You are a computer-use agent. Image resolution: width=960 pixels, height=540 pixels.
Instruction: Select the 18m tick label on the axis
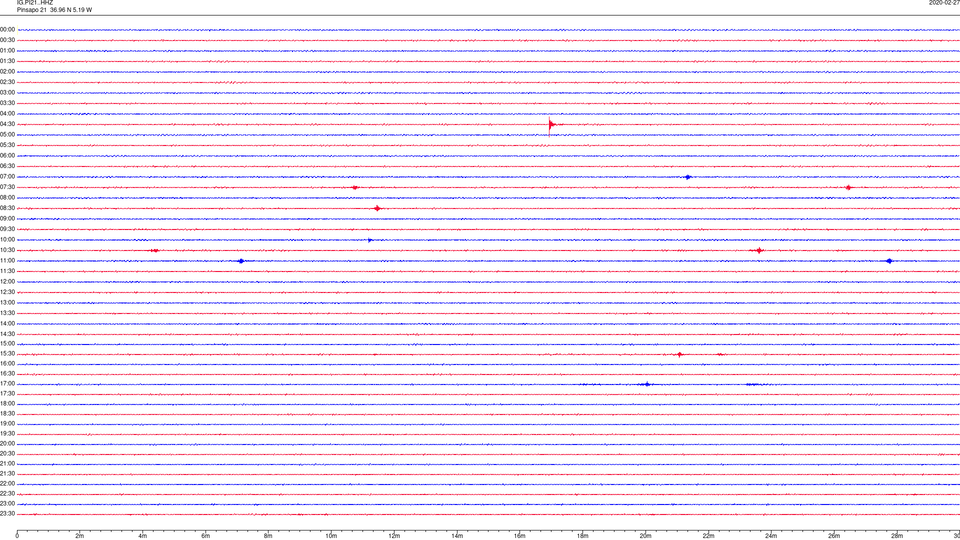point(583,536)
